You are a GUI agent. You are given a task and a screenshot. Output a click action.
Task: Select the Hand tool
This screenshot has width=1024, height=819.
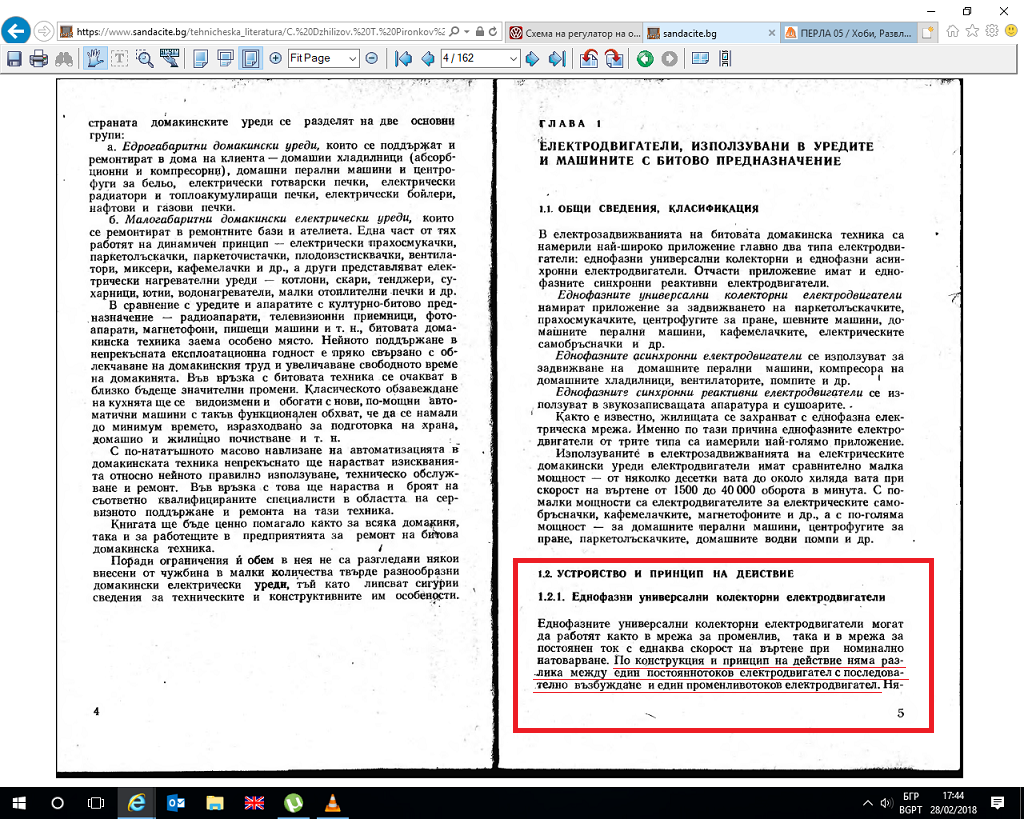click(x=96, y=59)
